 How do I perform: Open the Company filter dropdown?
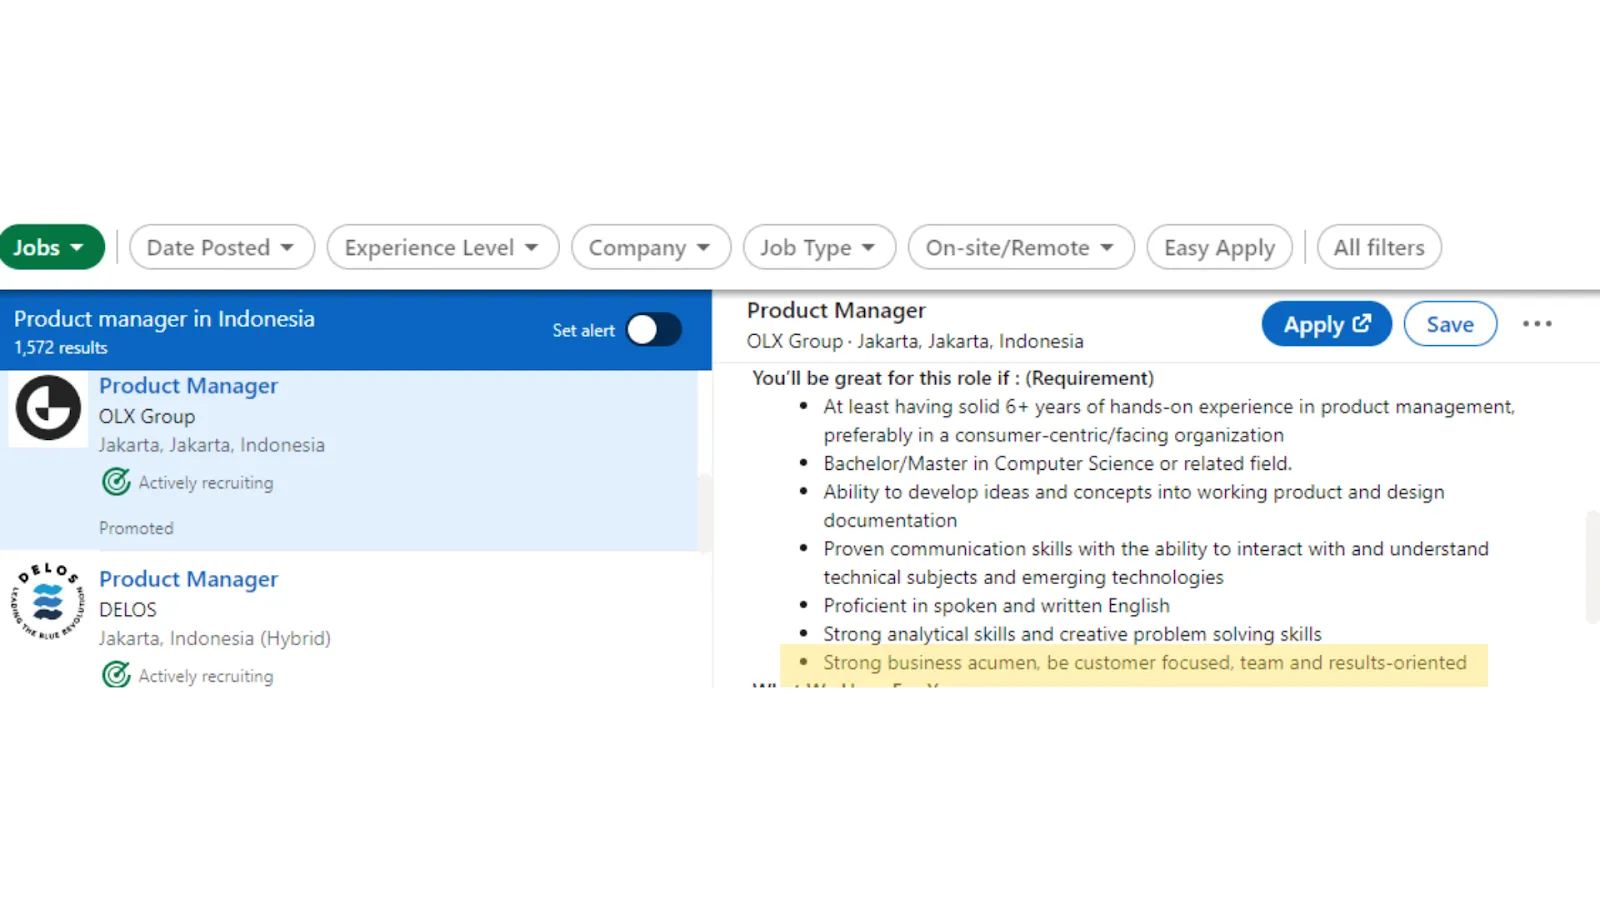point(650,247)
